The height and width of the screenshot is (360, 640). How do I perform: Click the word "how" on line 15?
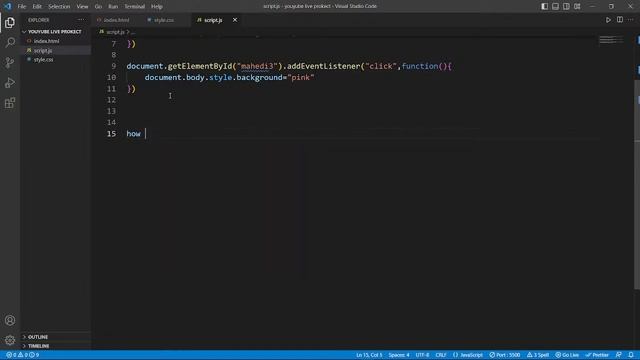[x=133, y=133]
